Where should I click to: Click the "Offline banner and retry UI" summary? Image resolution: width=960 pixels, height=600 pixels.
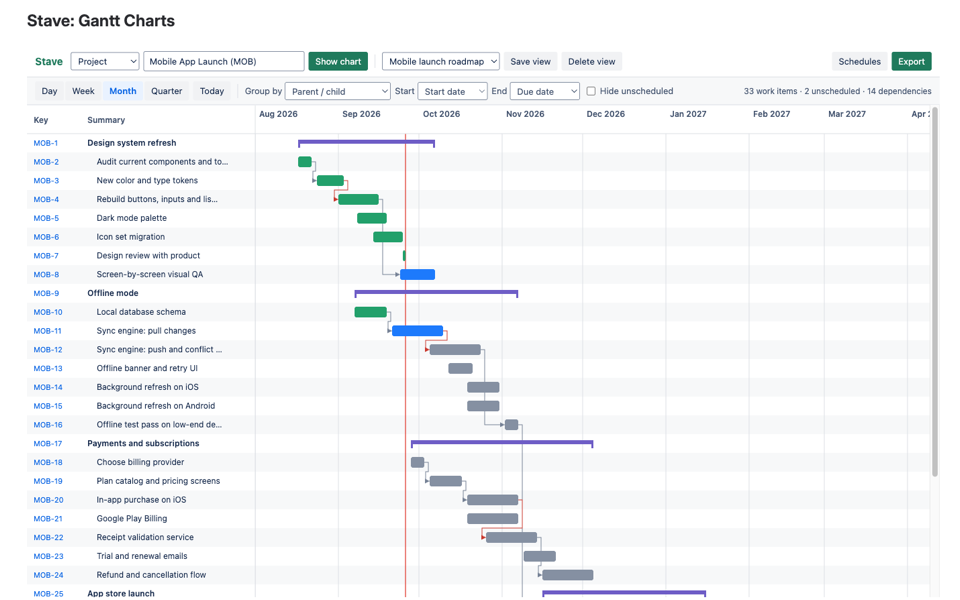tap(147, 369)
